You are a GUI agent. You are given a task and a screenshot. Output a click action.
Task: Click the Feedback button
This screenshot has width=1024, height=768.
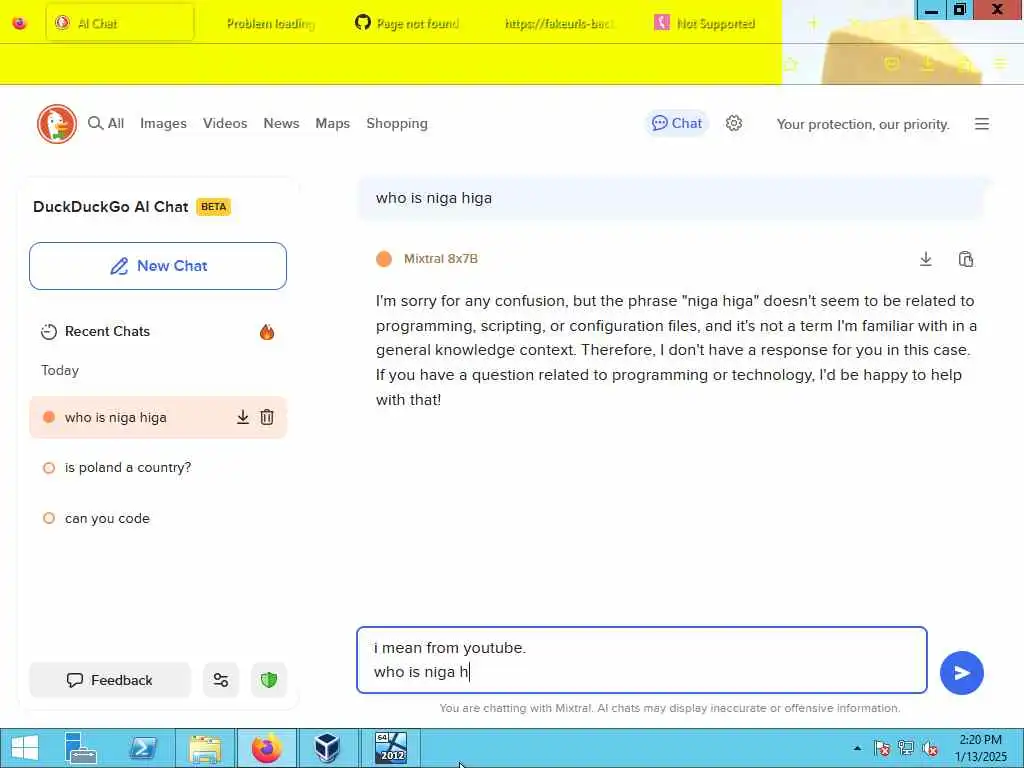click(110, 680)
